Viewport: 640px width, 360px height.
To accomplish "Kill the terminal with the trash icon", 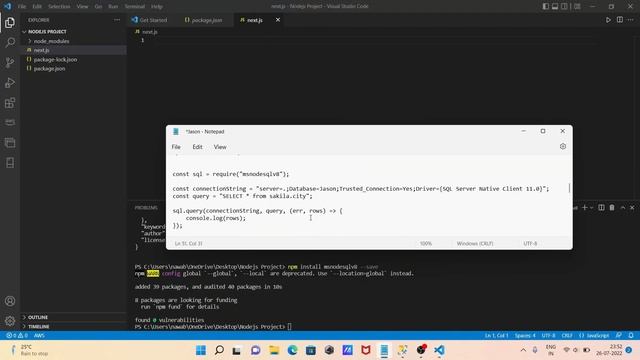I will (612, 207).
